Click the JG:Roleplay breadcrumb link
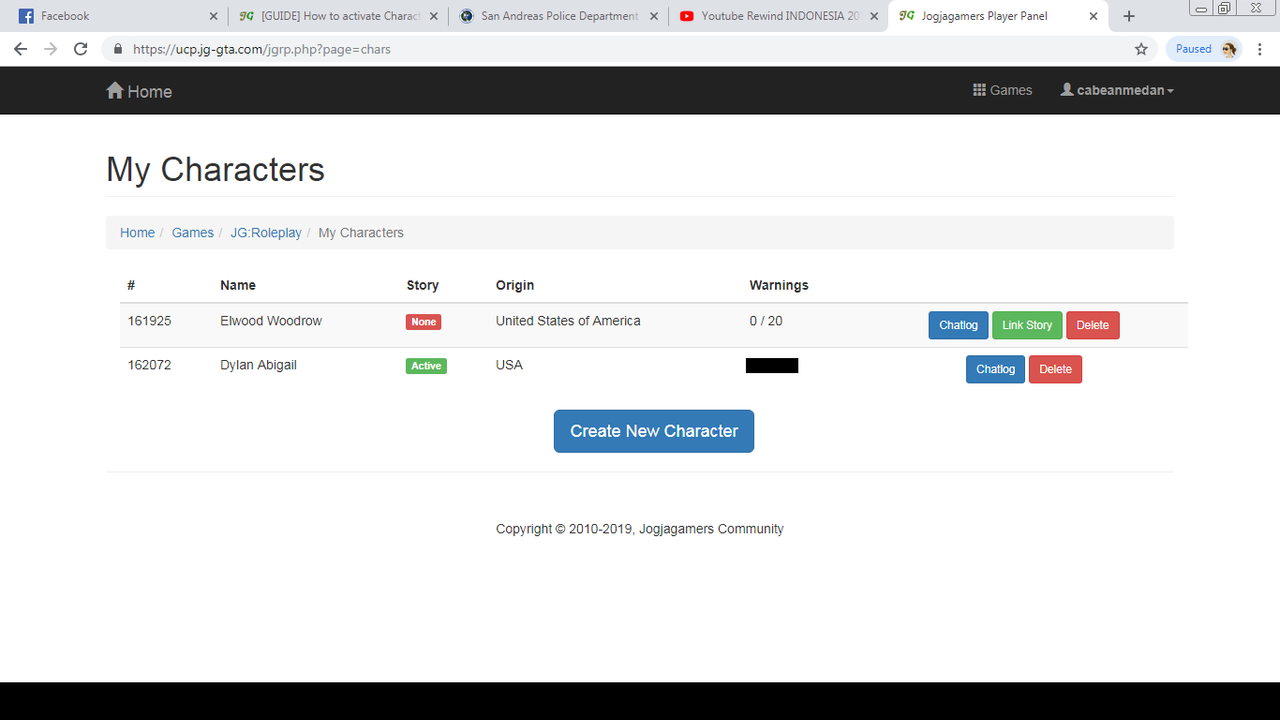This screenshot has height=720, width=1280. click(266, 232)
